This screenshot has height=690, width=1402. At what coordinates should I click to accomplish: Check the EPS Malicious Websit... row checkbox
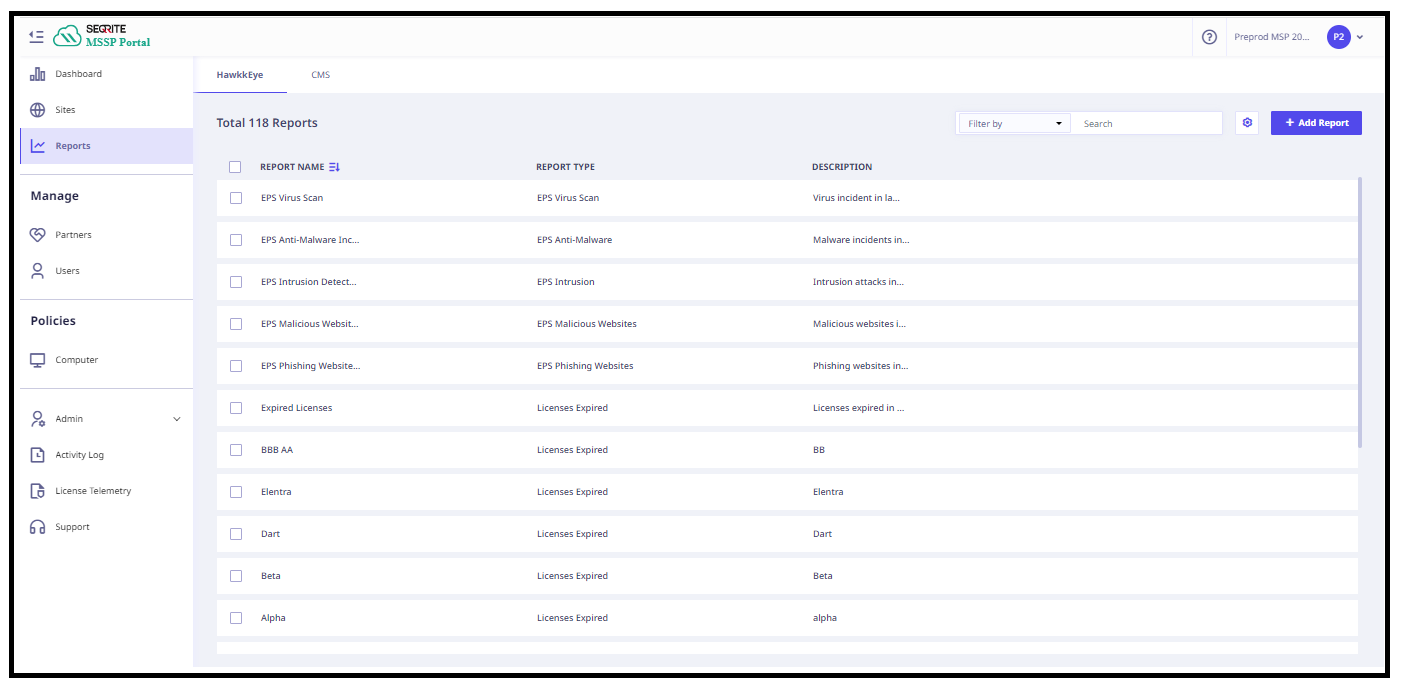[236, 324]
